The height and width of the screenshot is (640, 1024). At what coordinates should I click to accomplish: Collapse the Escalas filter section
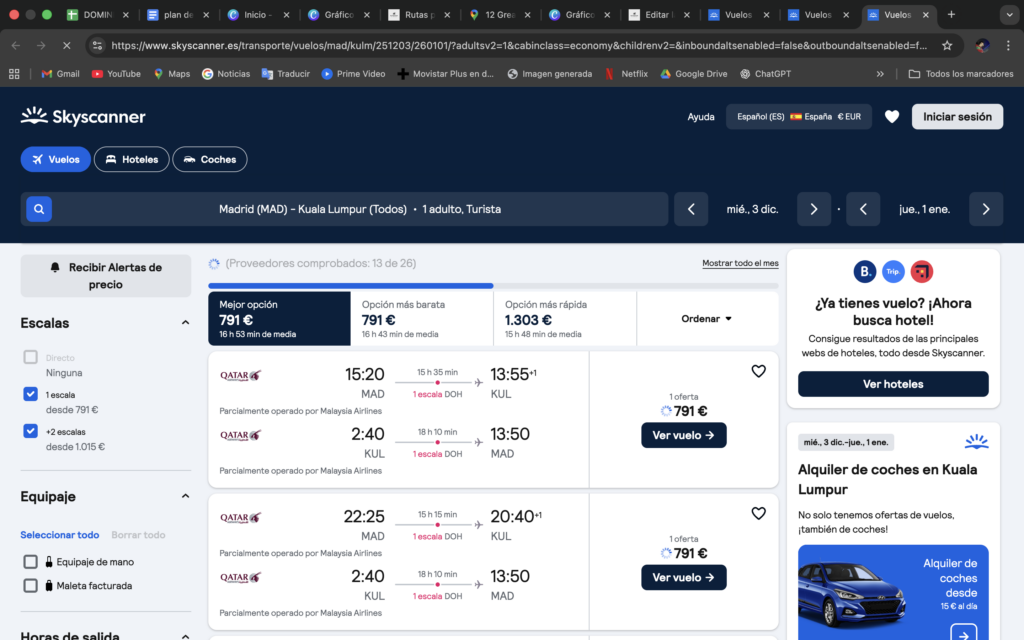coord(185,323)
